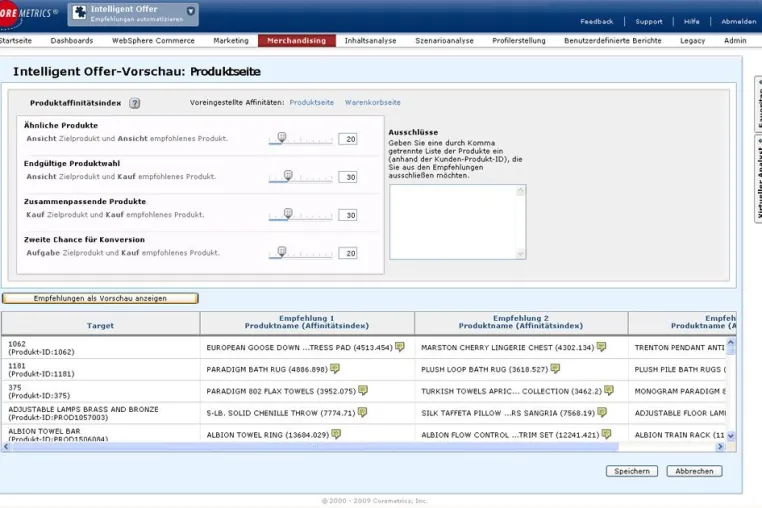The image size is (762, 508).
Task: Open comment icon beside SILK TAFFETA PILLOW
Action: pos(602,412)
